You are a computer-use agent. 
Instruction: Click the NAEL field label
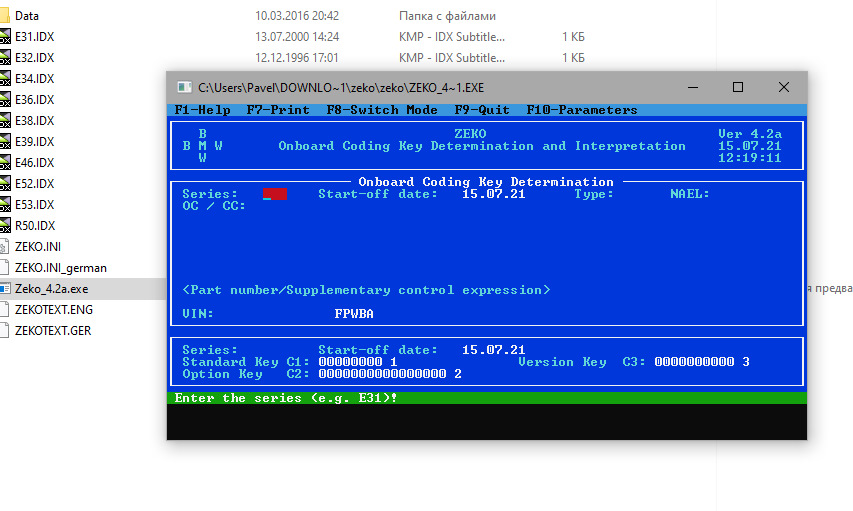tap(690, 194)
